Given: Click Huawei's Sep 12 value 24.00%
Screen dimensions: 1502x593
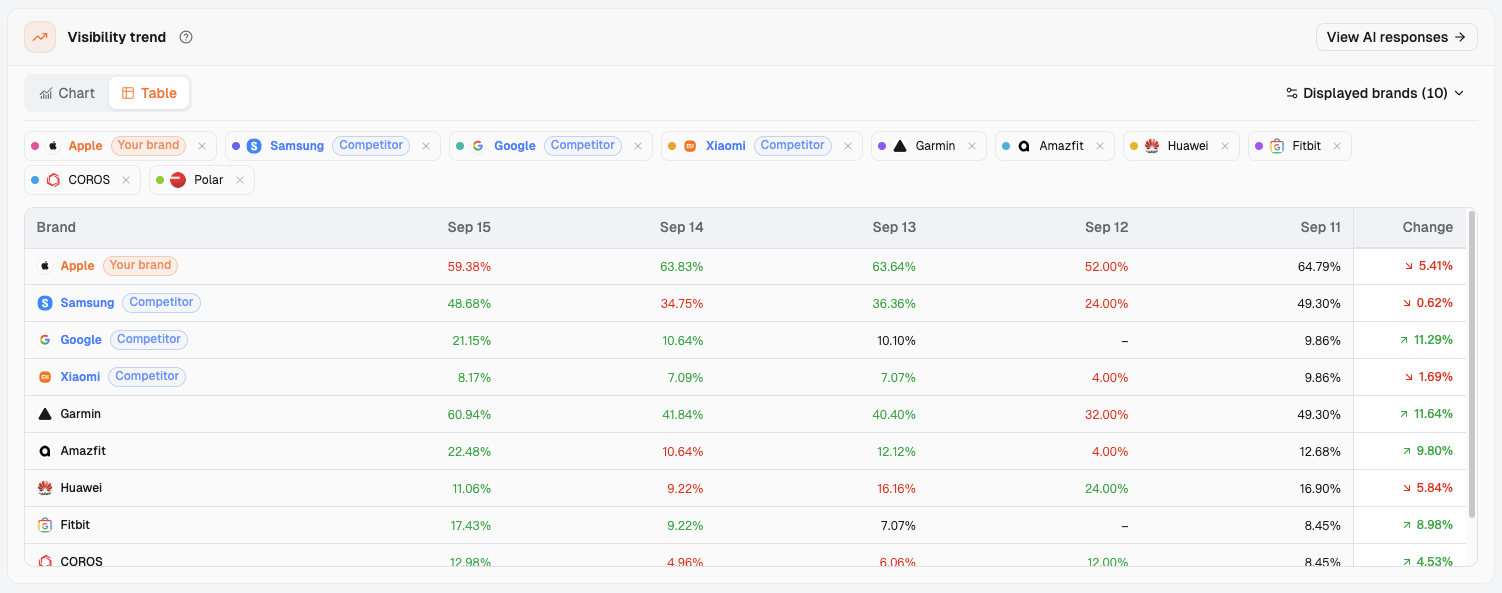Looking at the screenshot, I should 1107,488.
